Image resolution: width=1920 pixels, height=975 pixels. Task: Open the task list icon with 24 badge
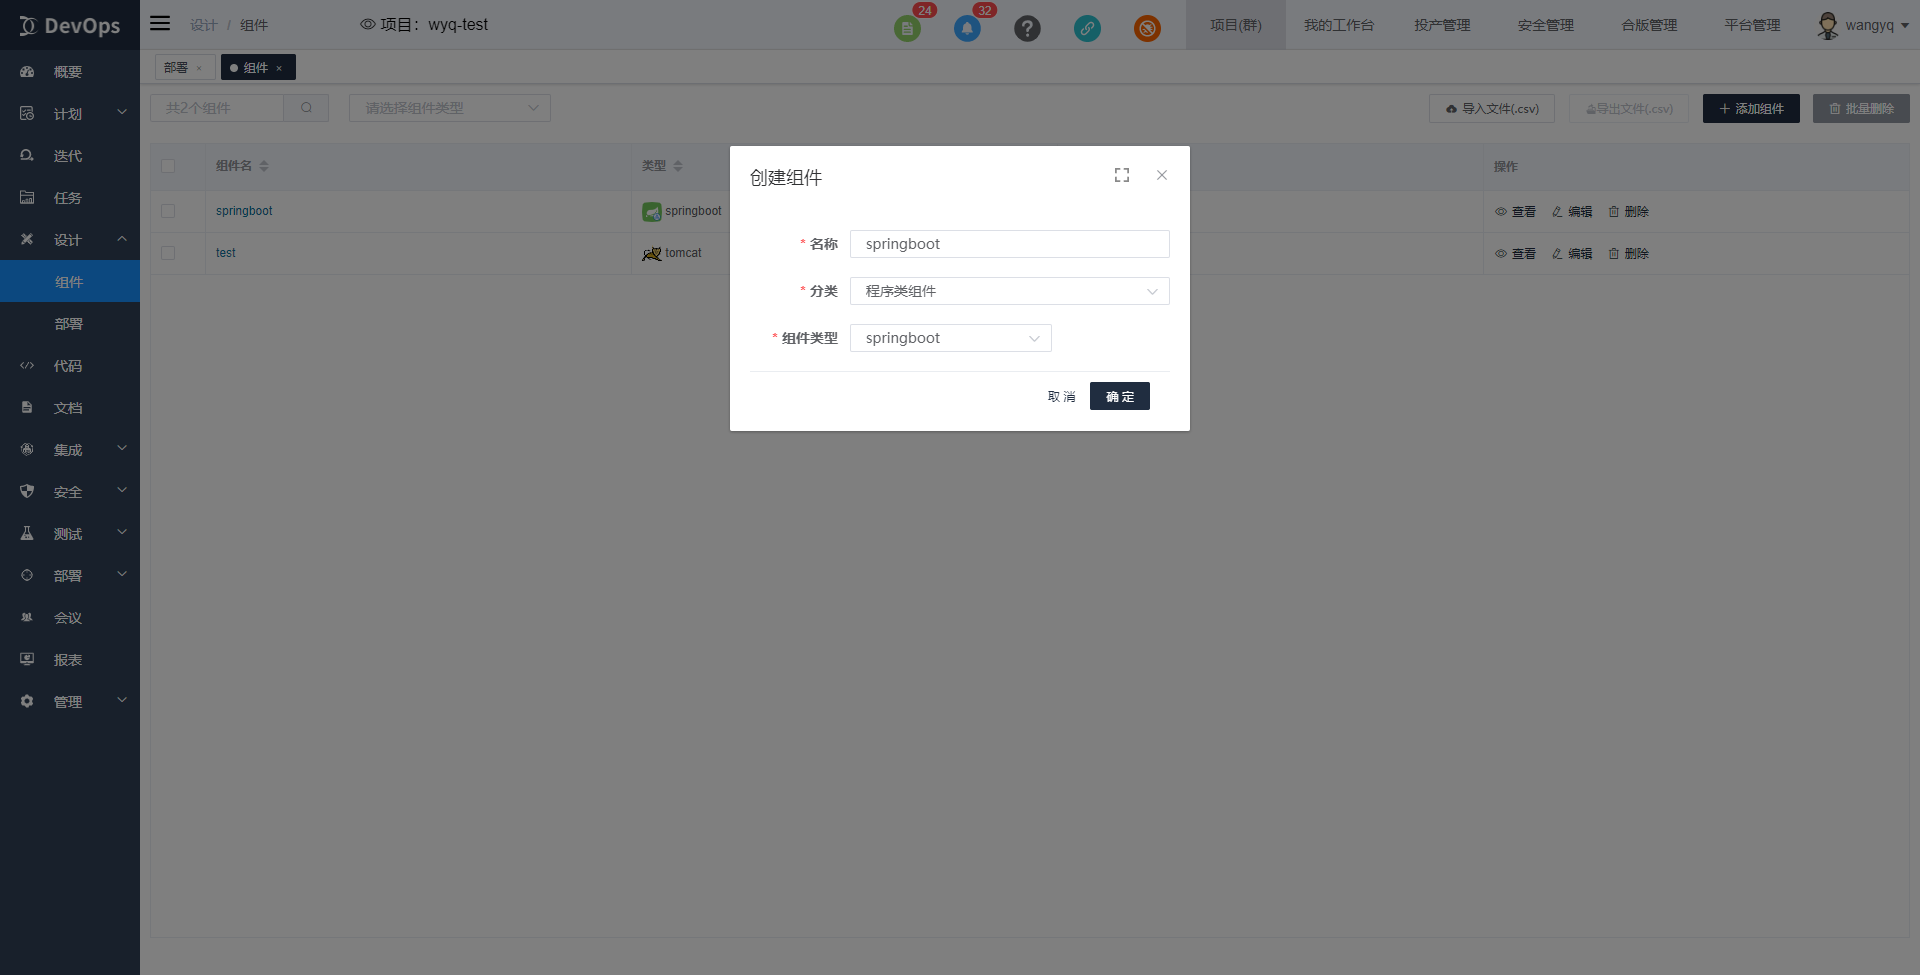click(908, 28)
